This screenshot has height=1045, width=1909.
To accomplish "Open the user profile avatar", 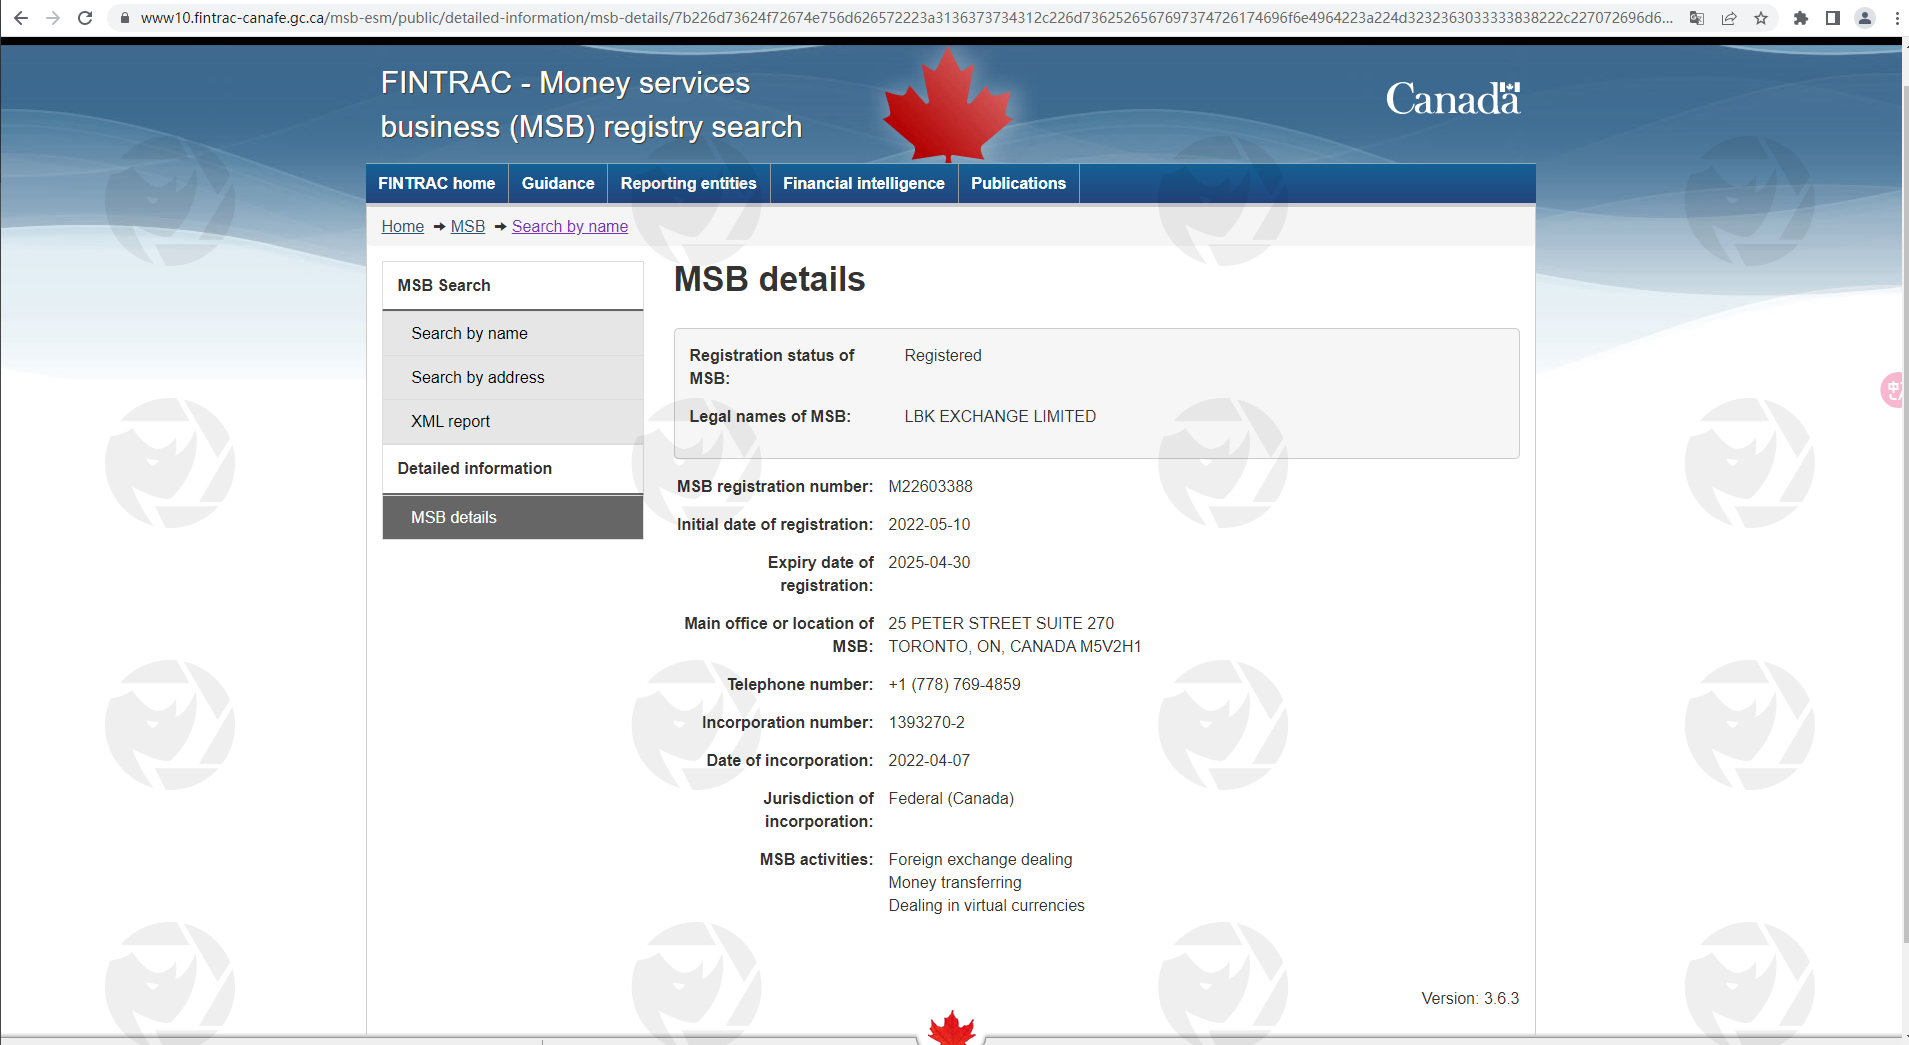I will [x=1865, y=18].
